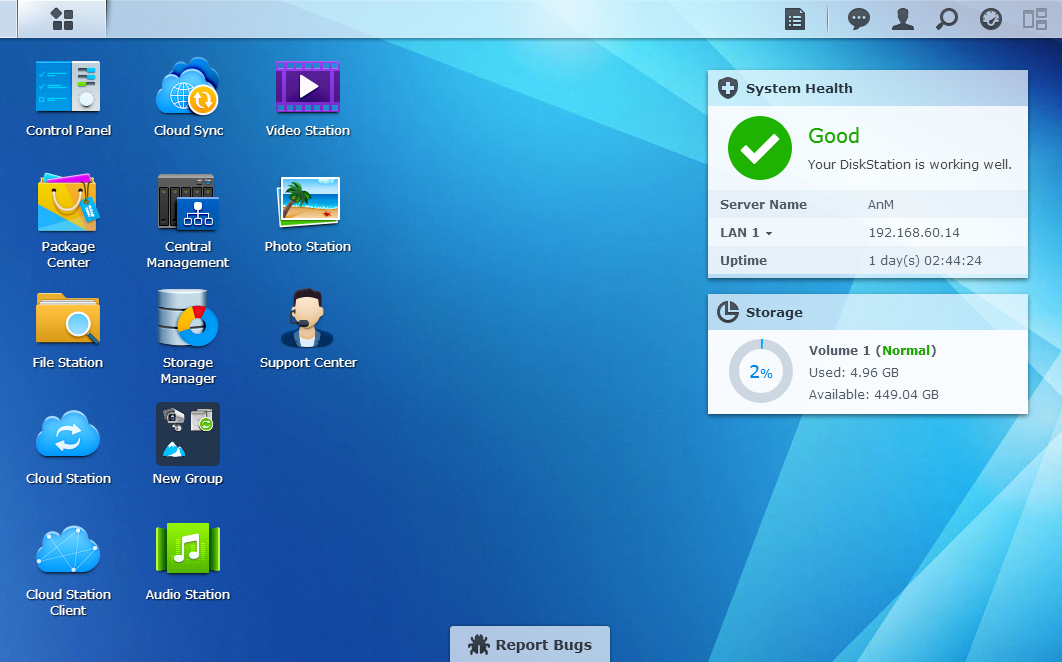Launch Audio Station
1062x662 pixels.
(188, 551)
